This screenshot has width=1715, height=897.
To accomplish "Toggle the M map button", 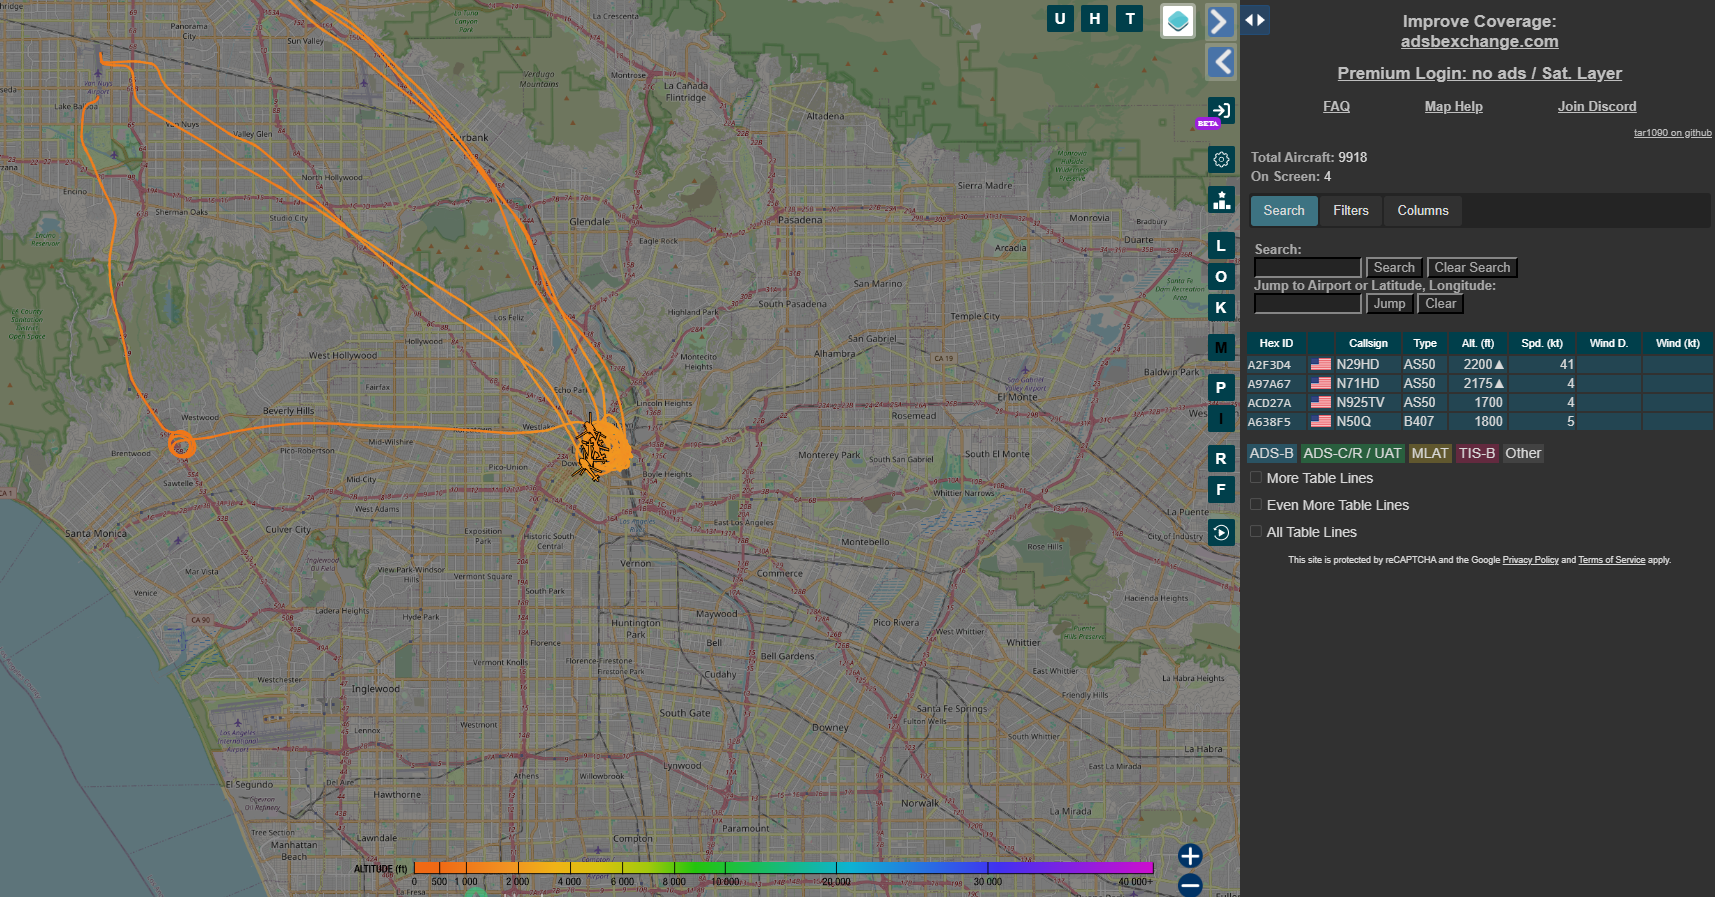I will pos(1221,347).
